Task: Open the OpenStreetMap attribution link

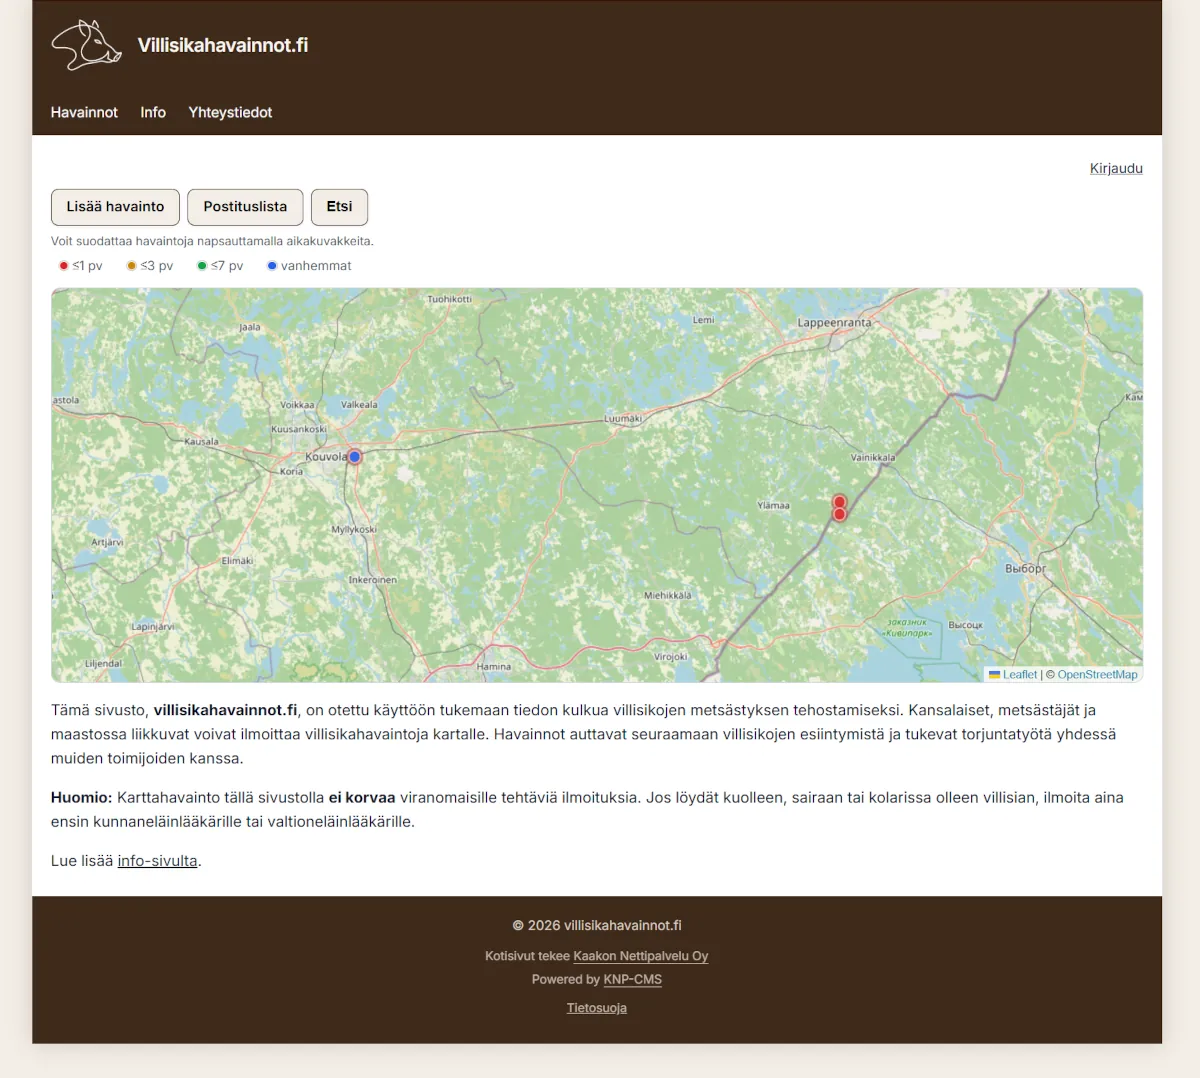Action: [1097, 674]
